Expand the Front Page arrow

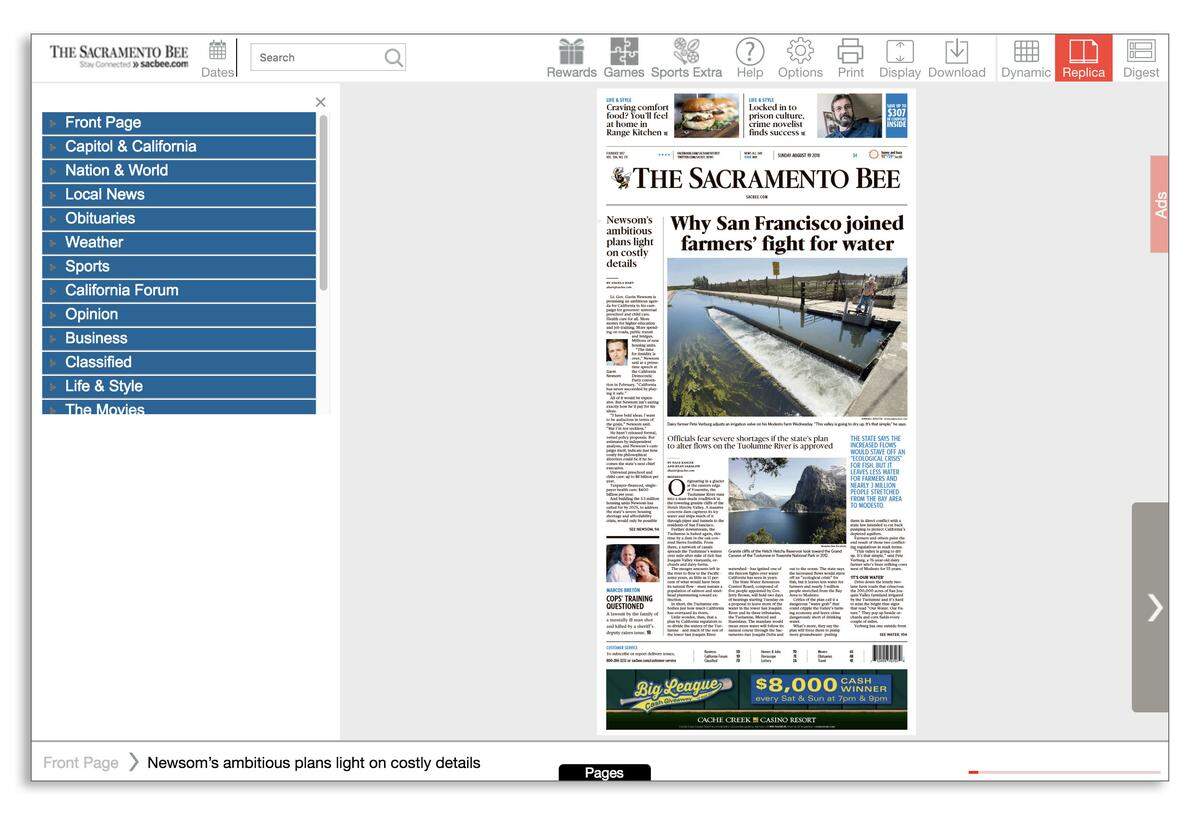click(53, 123)
